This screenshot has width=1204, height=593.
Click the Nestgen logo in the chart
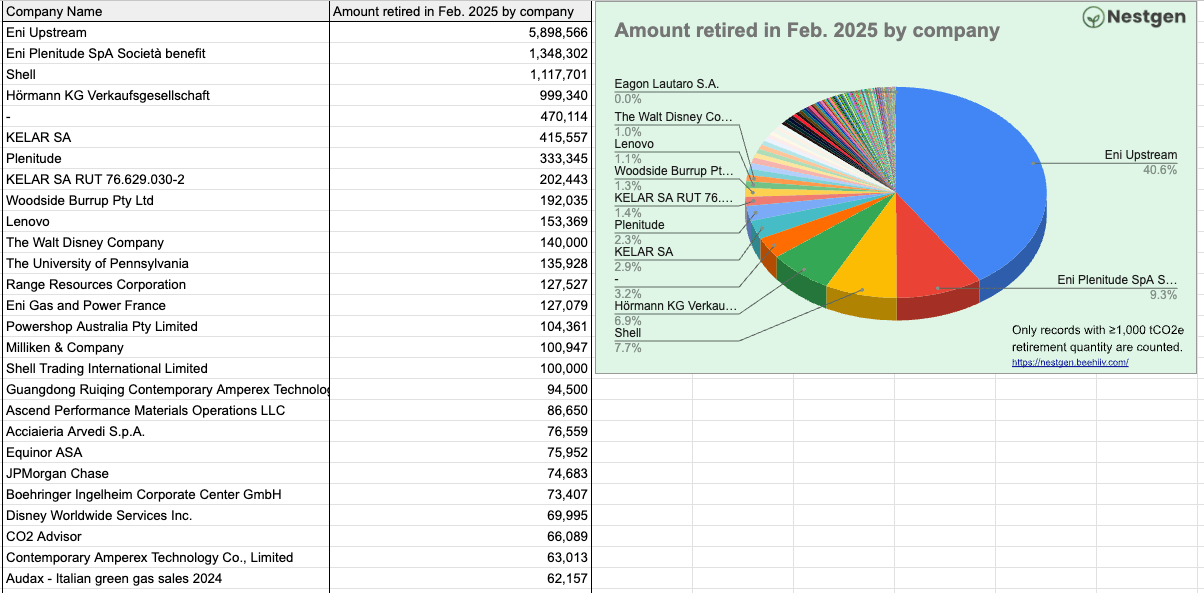[x=1135, y=17]
